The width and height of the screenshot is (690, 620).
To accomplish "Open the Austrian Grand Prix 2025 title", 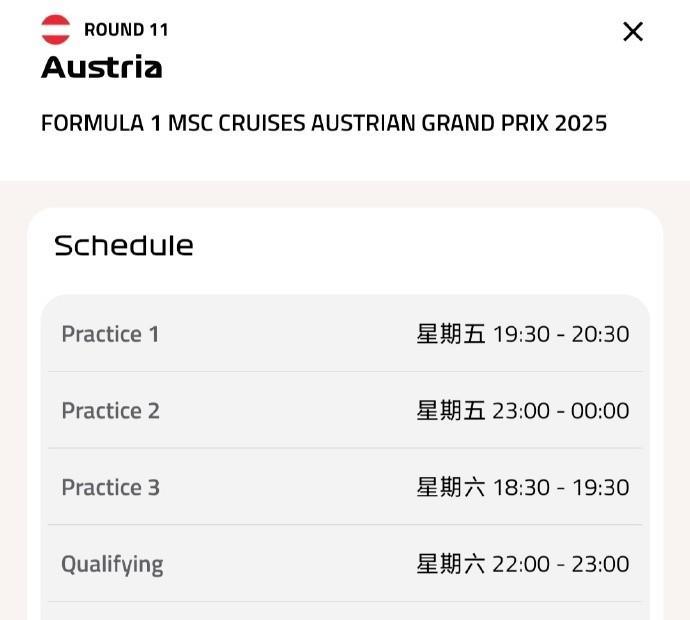I will (x=324, y=123).
